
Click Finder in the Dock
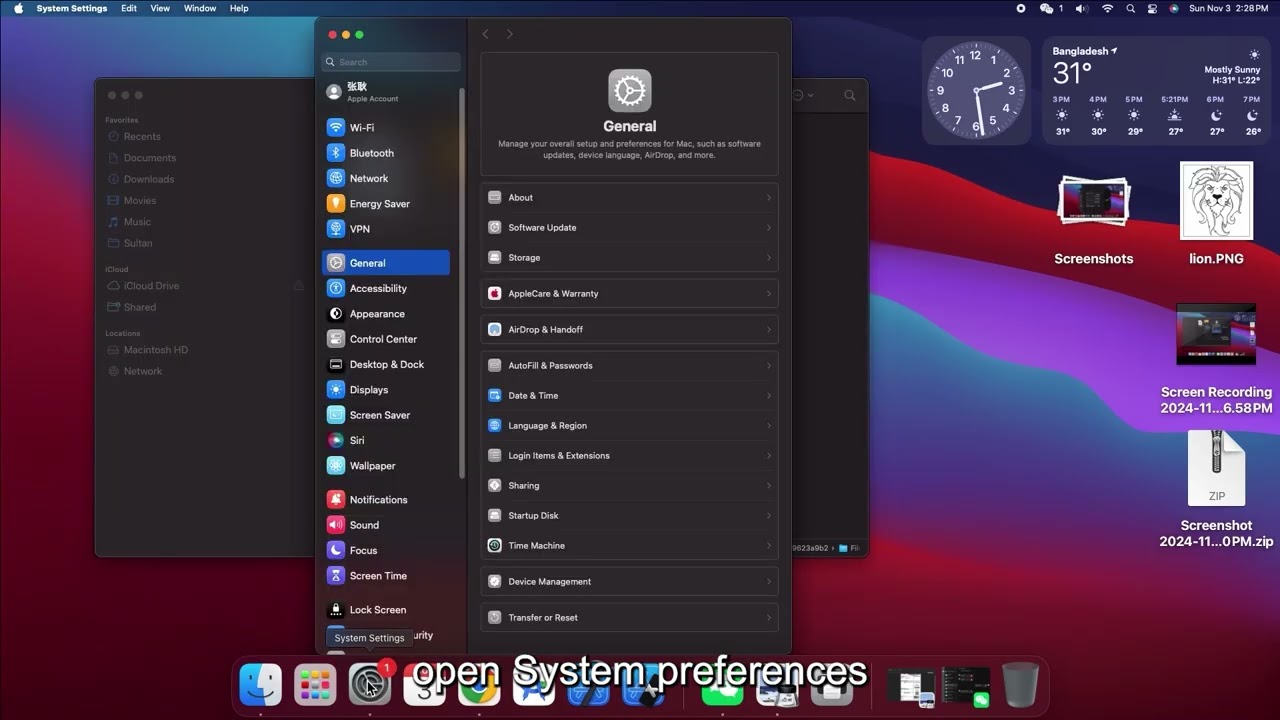(x=261, y=685)
